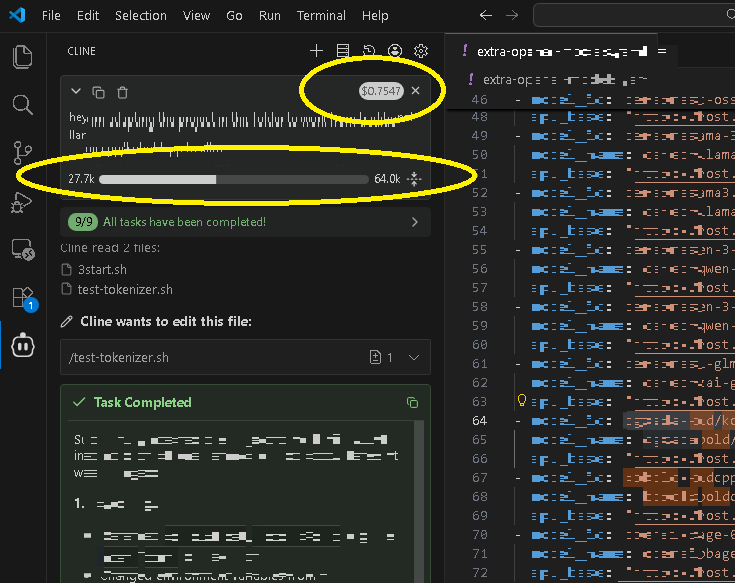Start a new Cline task with plus icon
This screenshot has width=735, height=583.
pos(317,51)
